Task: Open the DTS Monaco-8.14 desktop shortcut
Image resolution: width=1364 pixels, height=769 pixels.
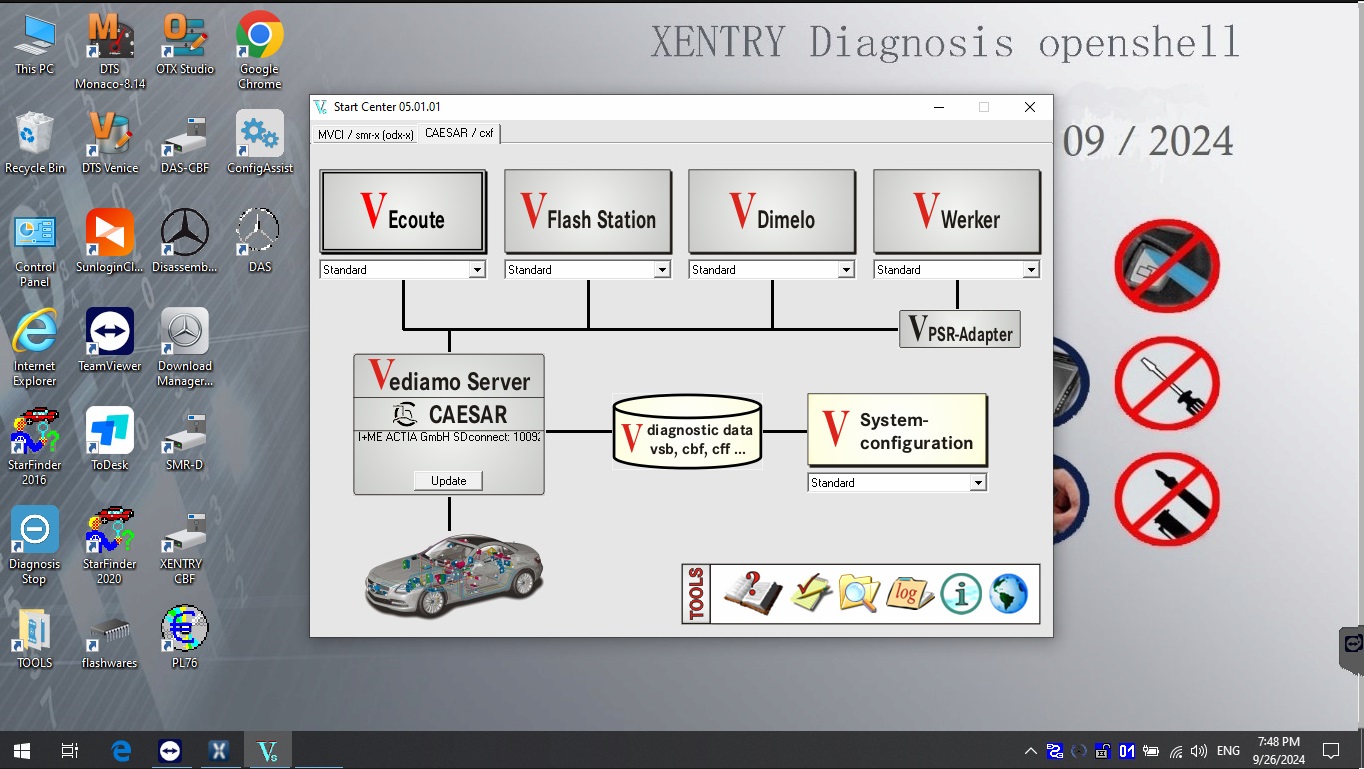Action: [110, 52]
